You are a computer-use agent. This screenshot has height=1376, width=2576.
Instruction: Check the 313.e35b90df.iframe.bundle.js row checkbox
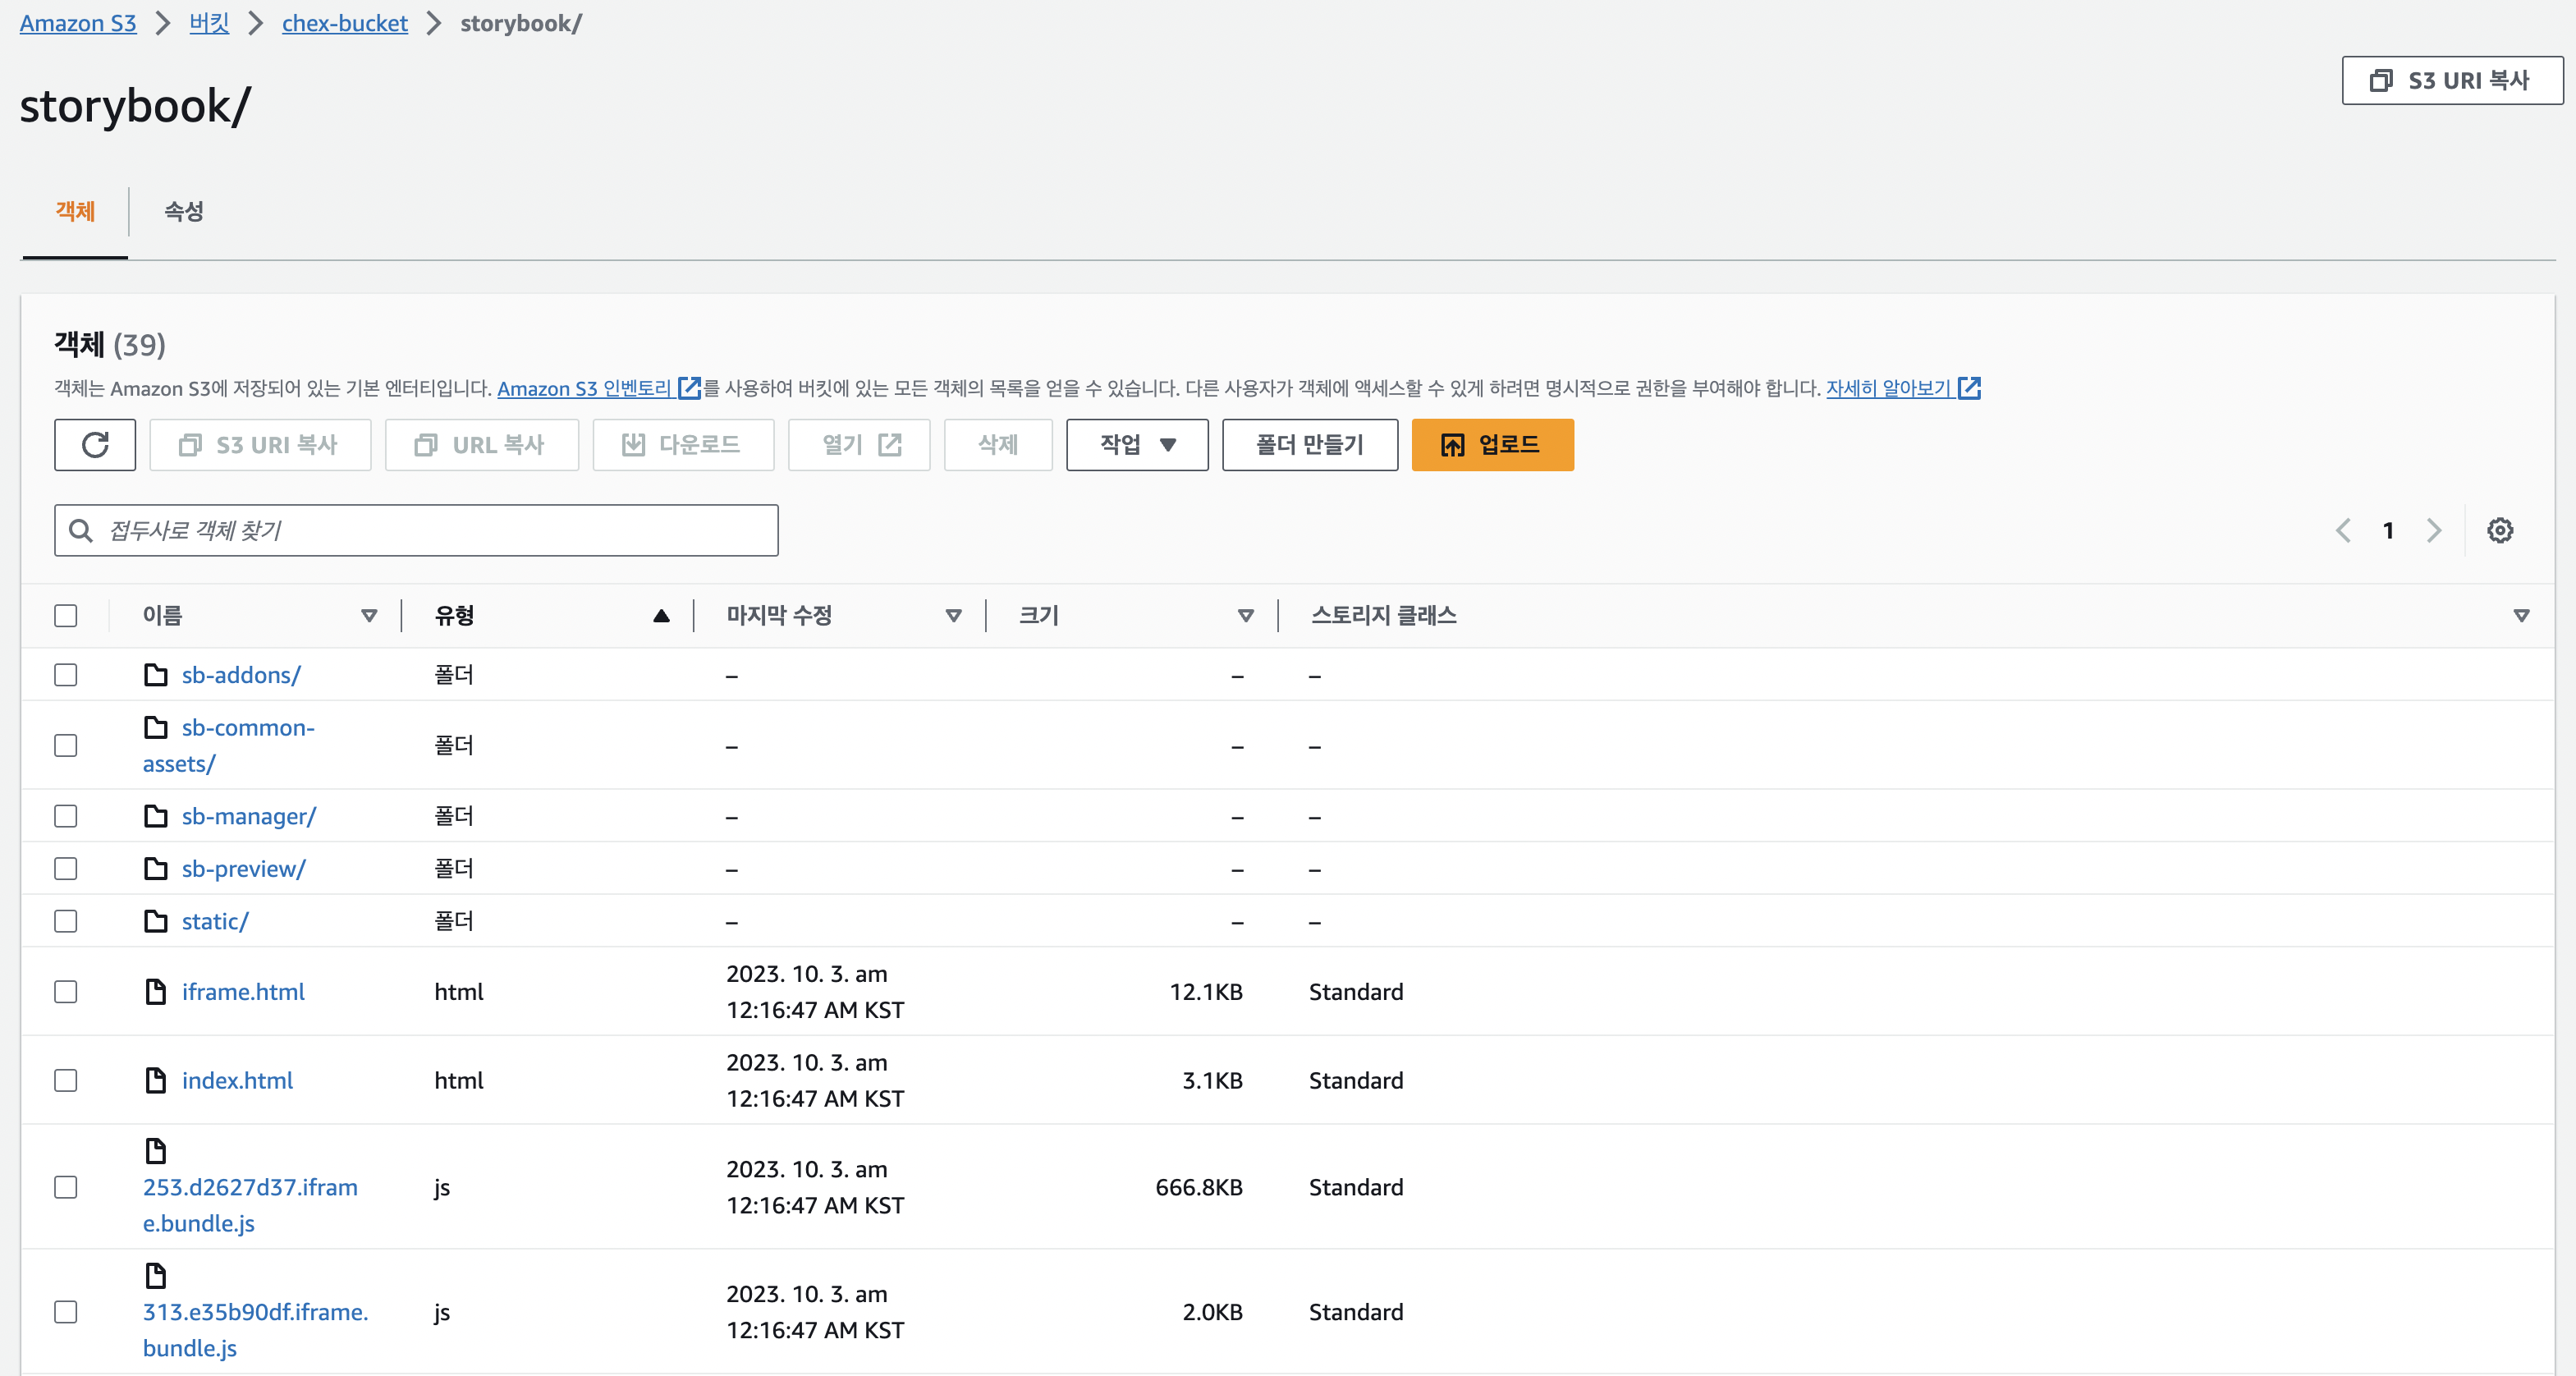coord(66,1311)
